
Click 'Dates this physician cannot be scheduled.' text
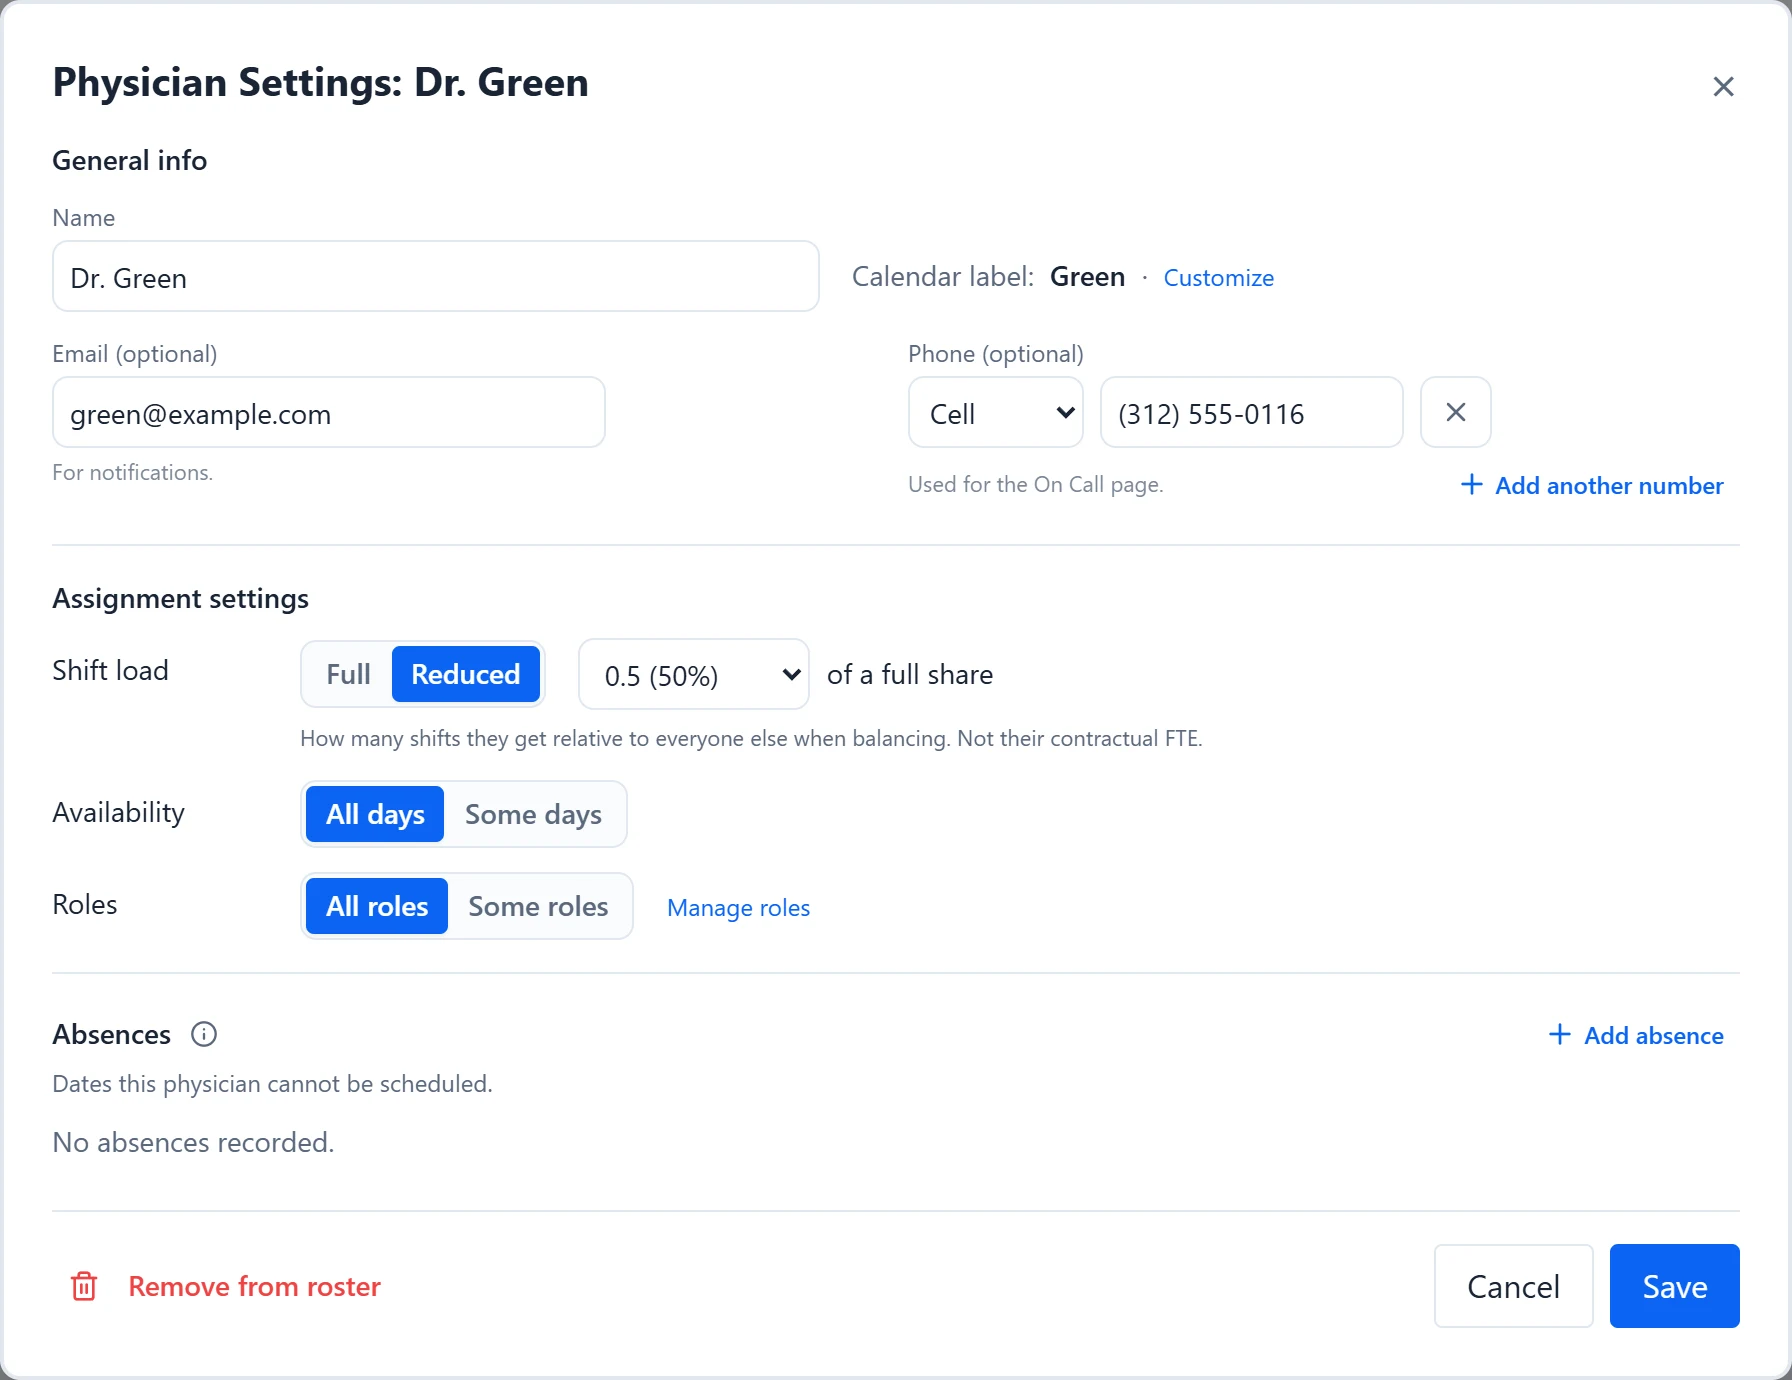[272, 1084]
